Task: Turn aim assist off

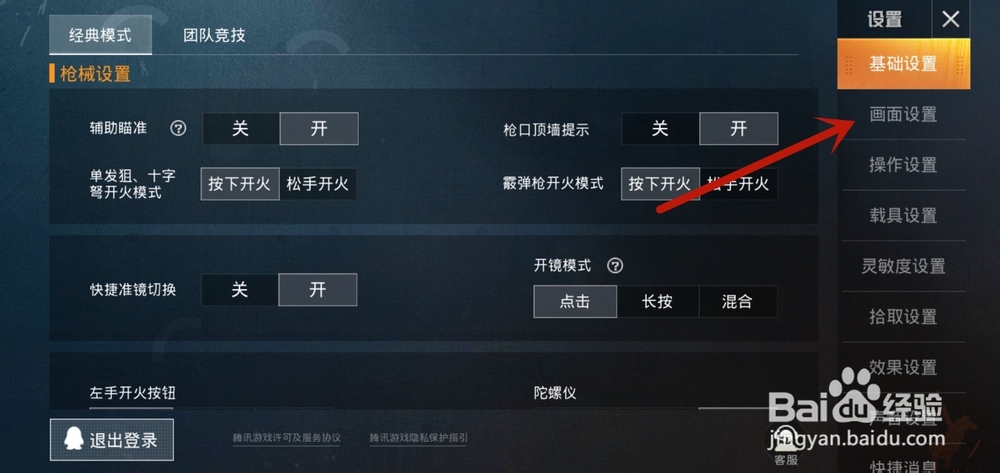Action: (x=240, y=129)
